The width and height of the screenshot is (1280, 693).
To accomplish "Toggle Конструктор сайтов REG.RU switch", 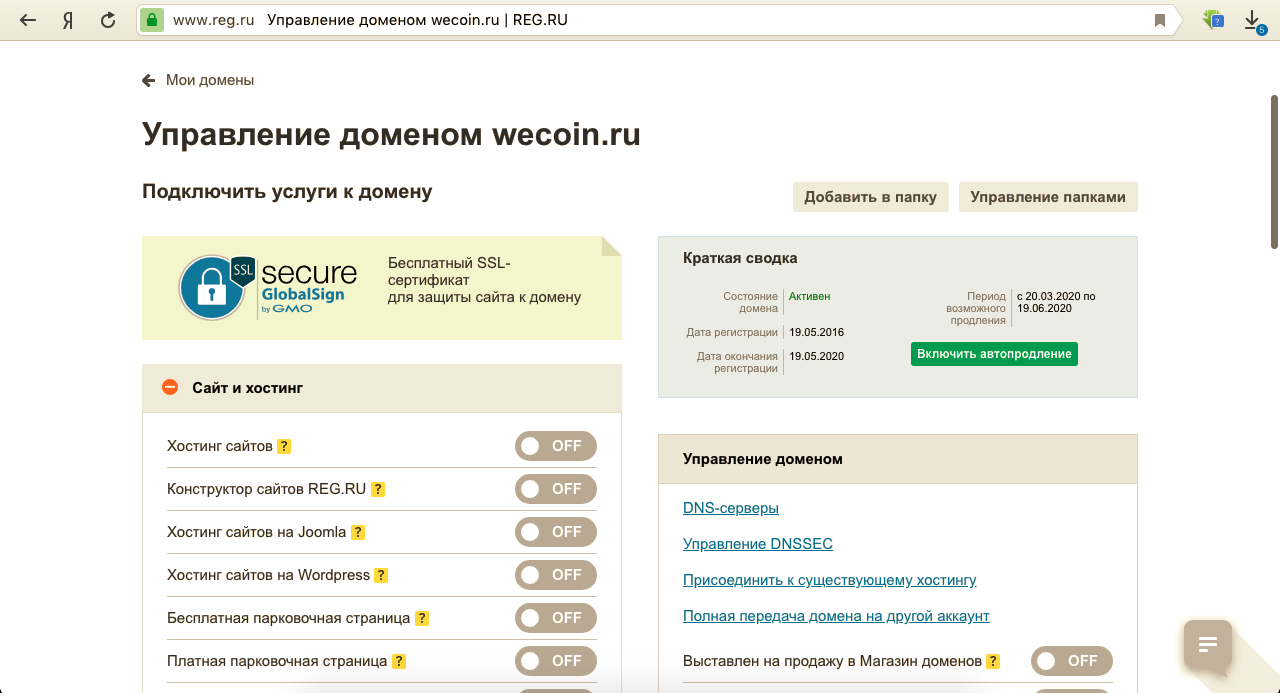I will click(x=556, y=489).
